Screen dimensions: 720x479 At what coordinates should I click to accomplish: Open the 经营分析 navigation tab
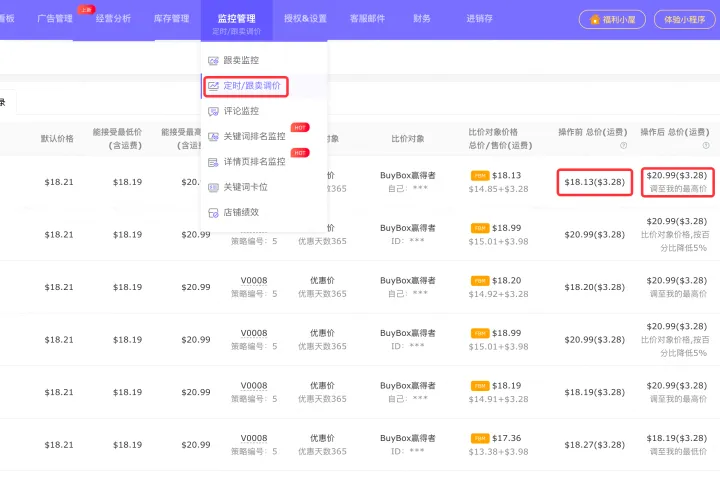(x=113, y=19)
